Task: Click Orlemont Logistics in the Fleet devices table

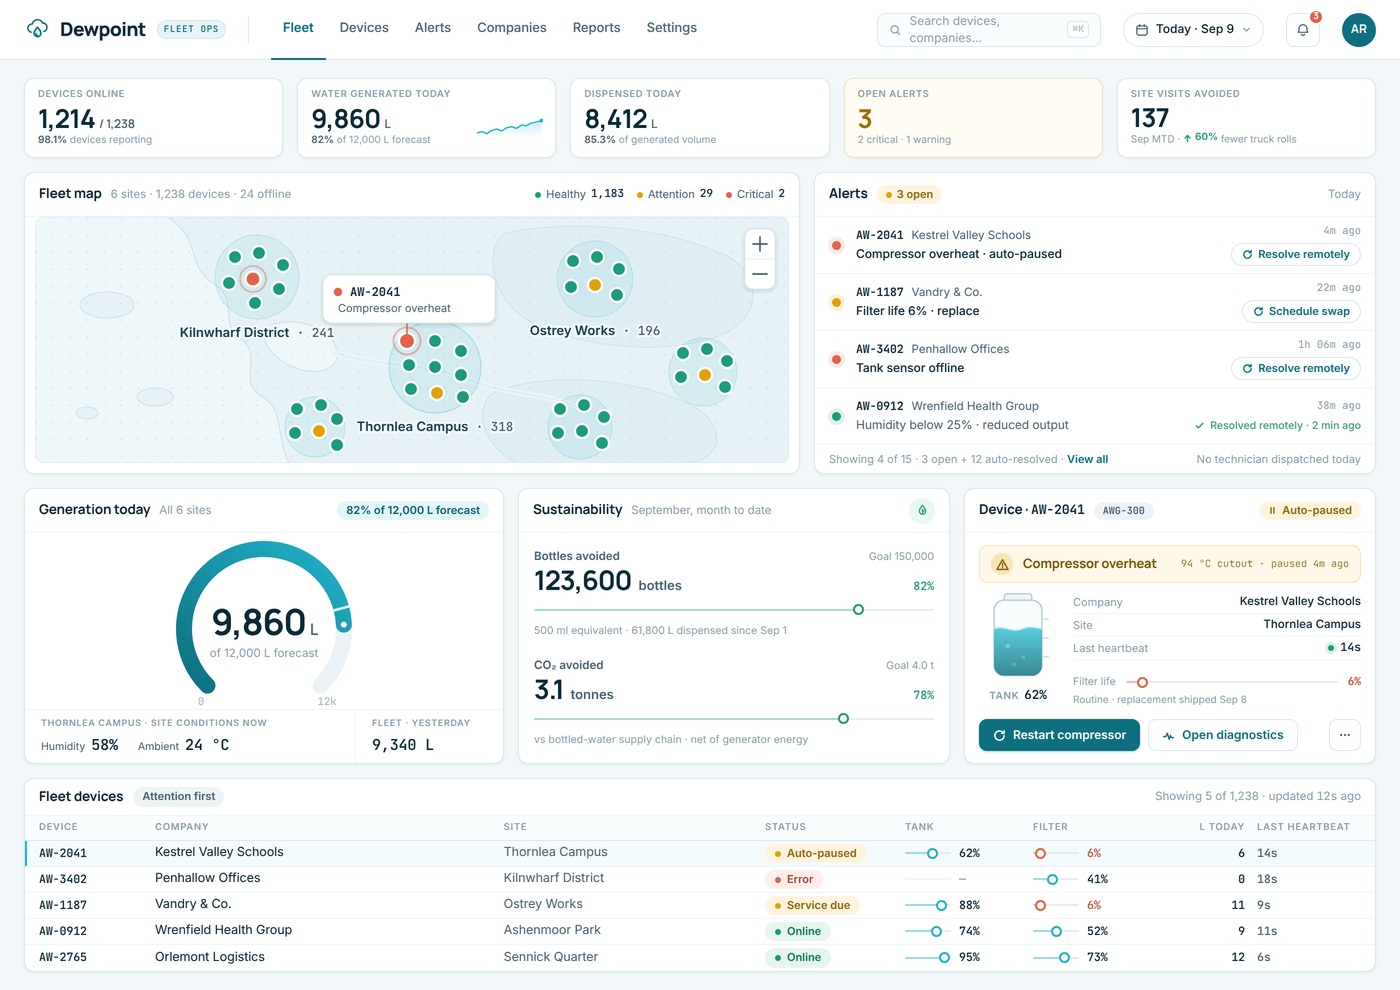Action: point(210,957)
